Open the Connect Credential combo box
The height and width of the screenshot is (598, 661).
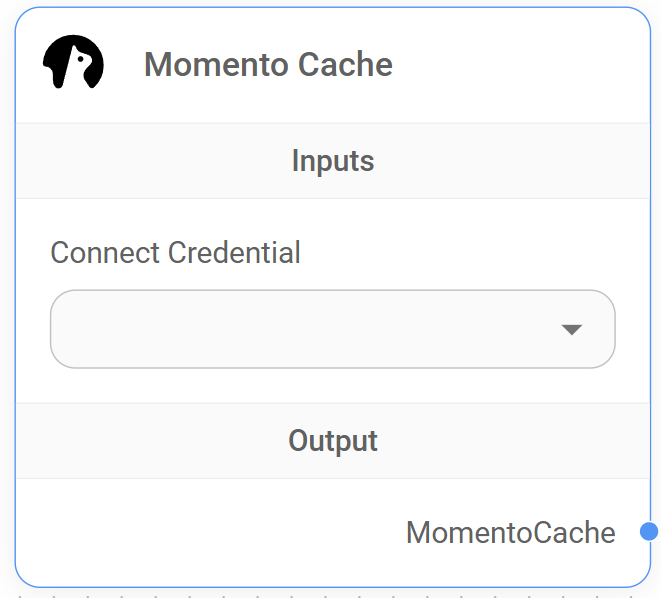coord(332,329)
